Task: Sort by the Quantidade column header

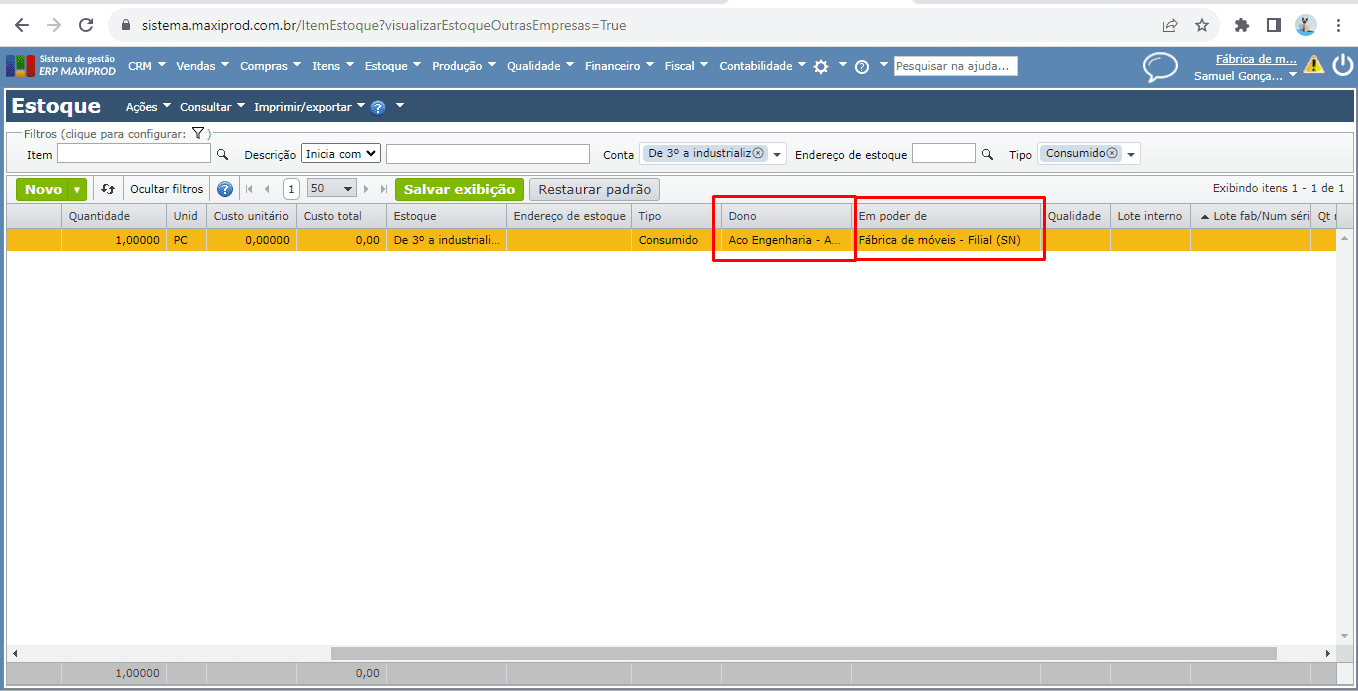Action: click(x=114, y=216)
